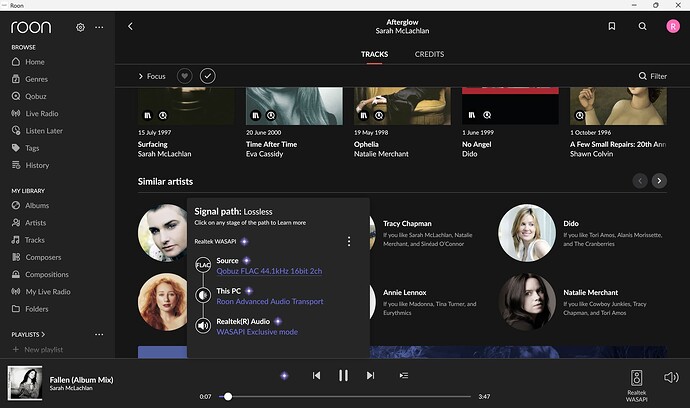Skip to the next track
Image resolution: width=690 pixels, height=408 pixels.
coord(370,375)
